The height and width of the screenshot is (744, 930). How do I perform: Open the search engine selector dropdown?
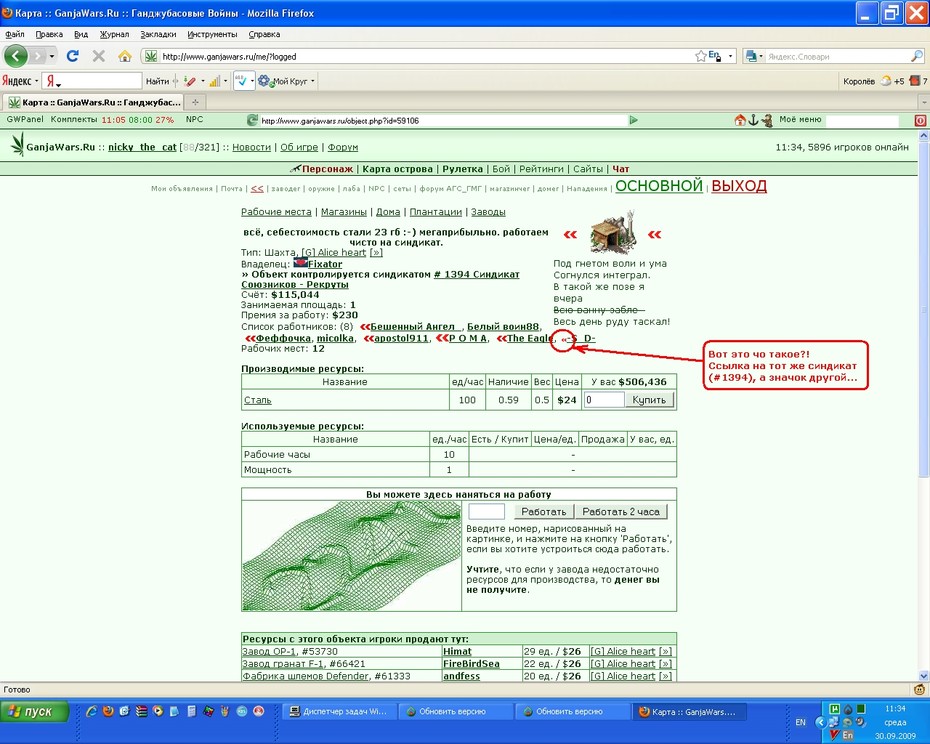coord(754,56)
